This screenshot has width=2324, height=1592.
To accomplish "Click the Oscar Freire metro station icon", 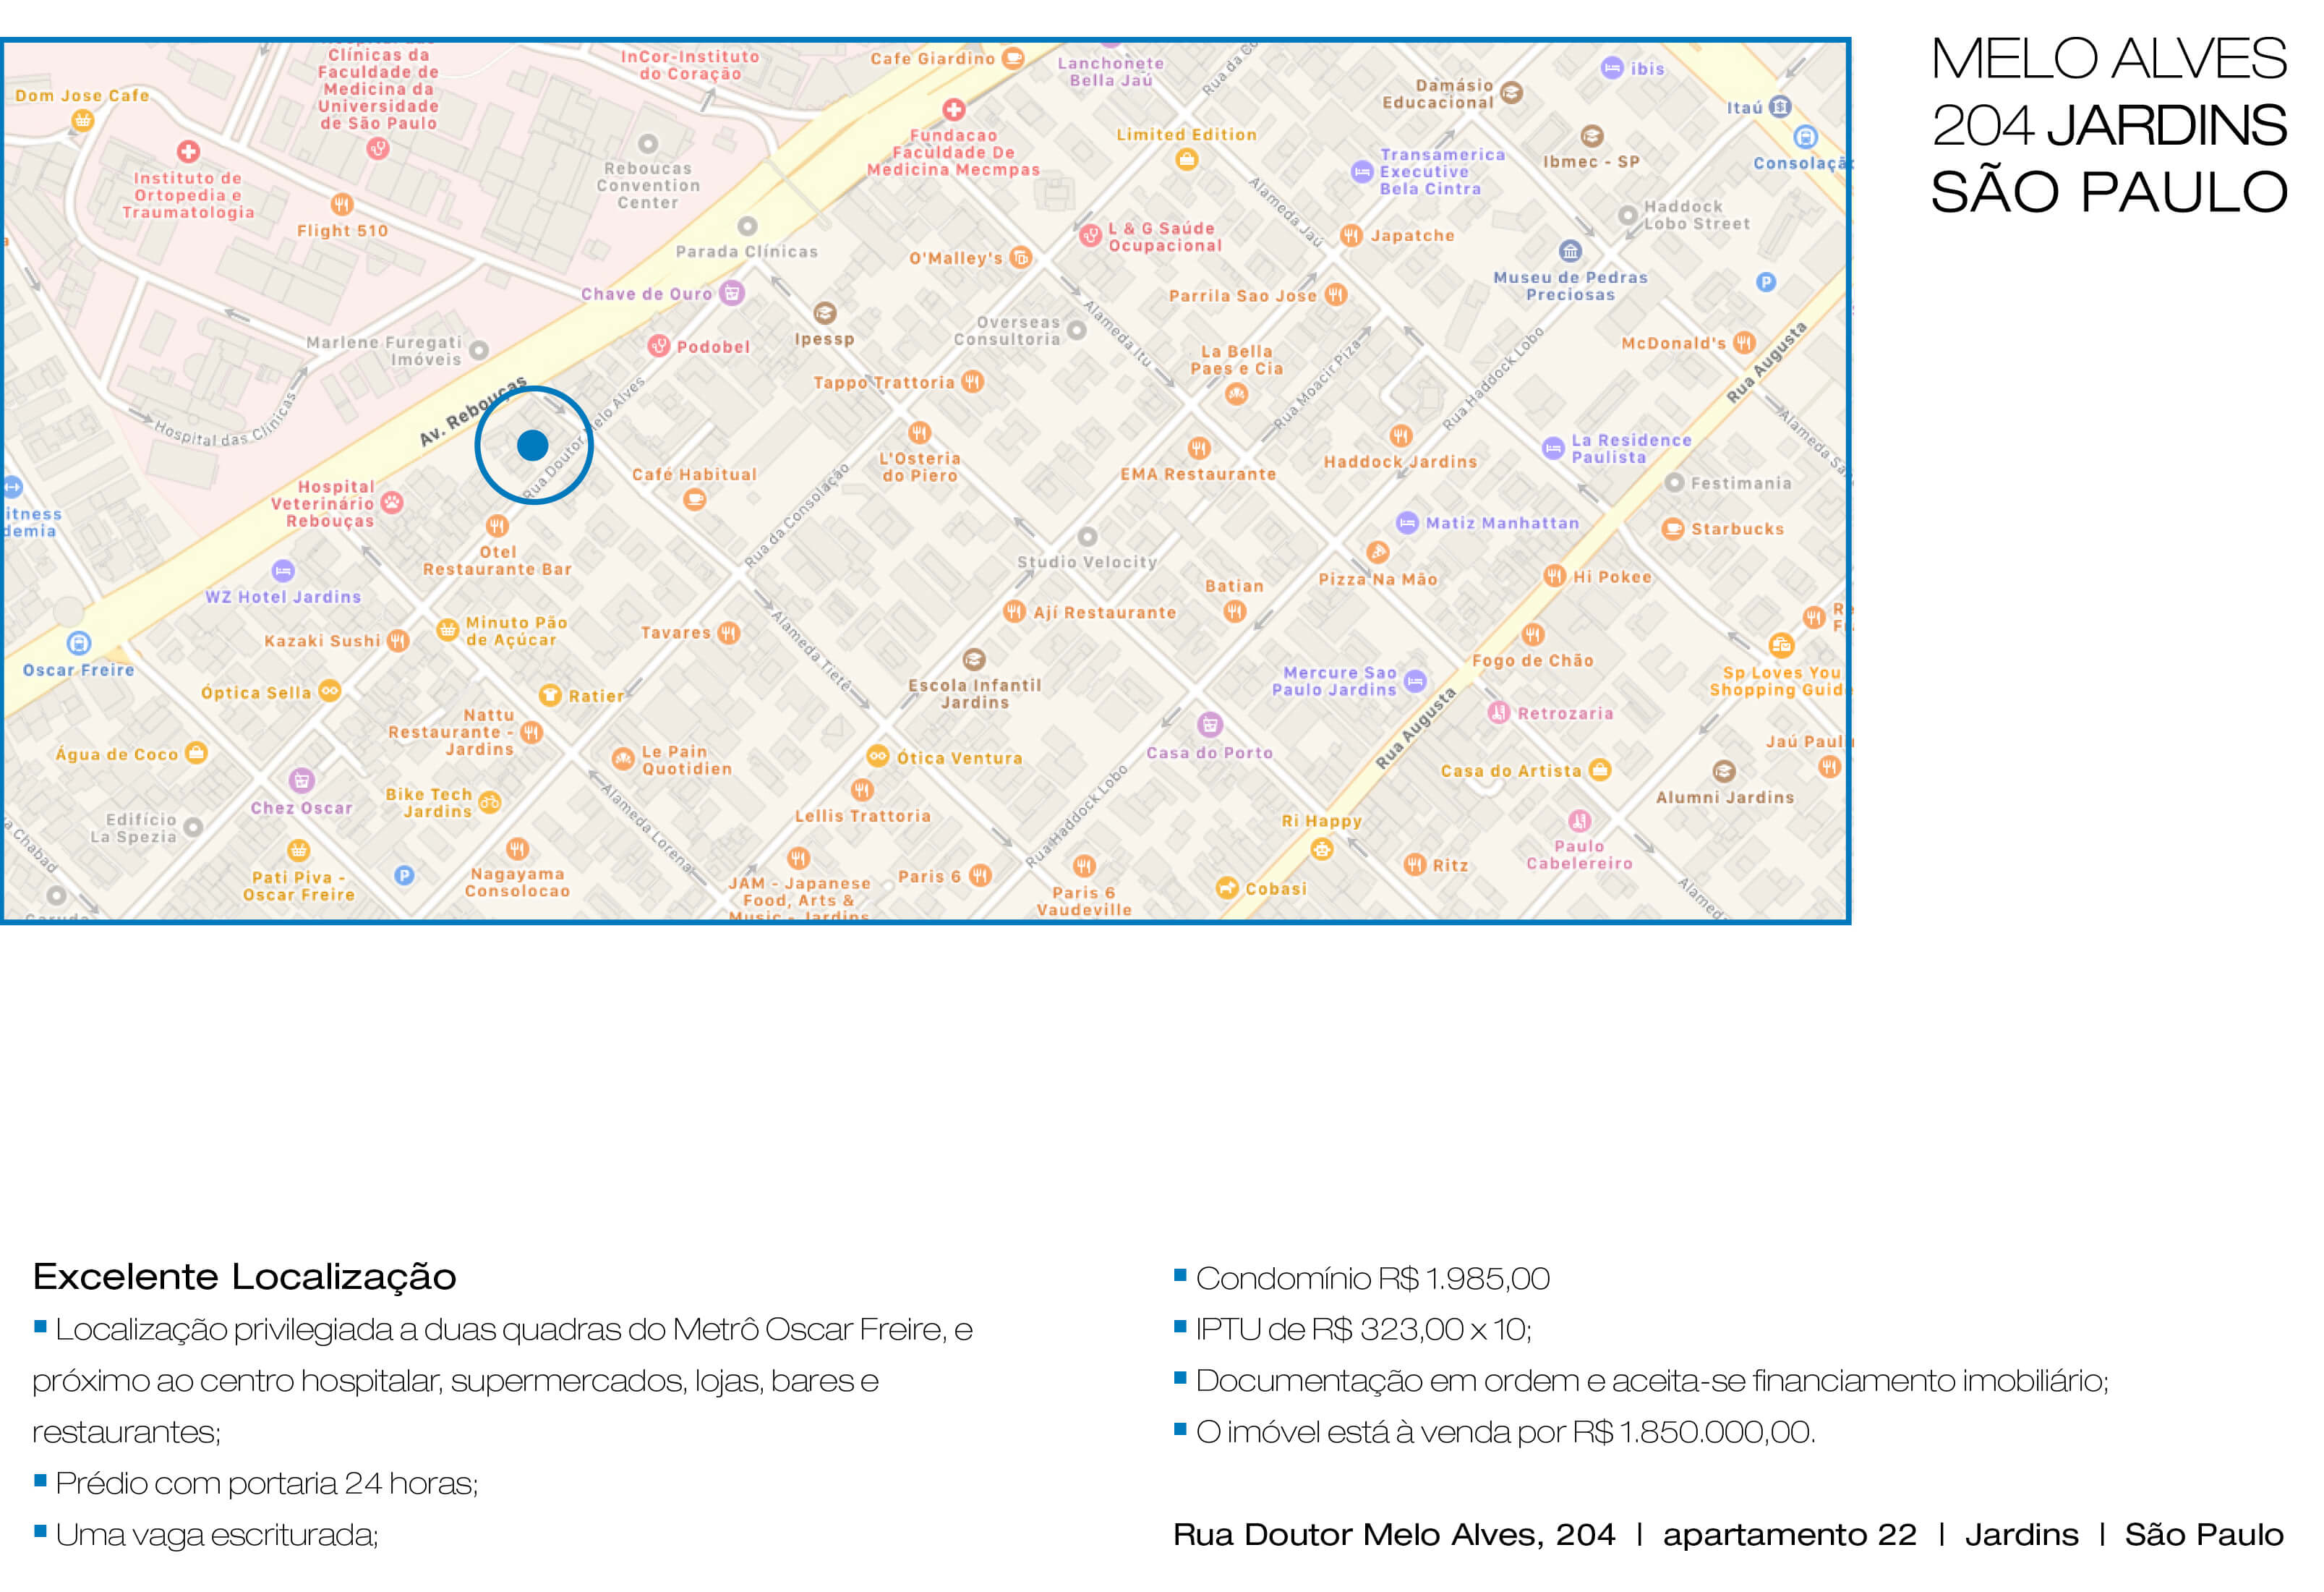I will 78,643.
